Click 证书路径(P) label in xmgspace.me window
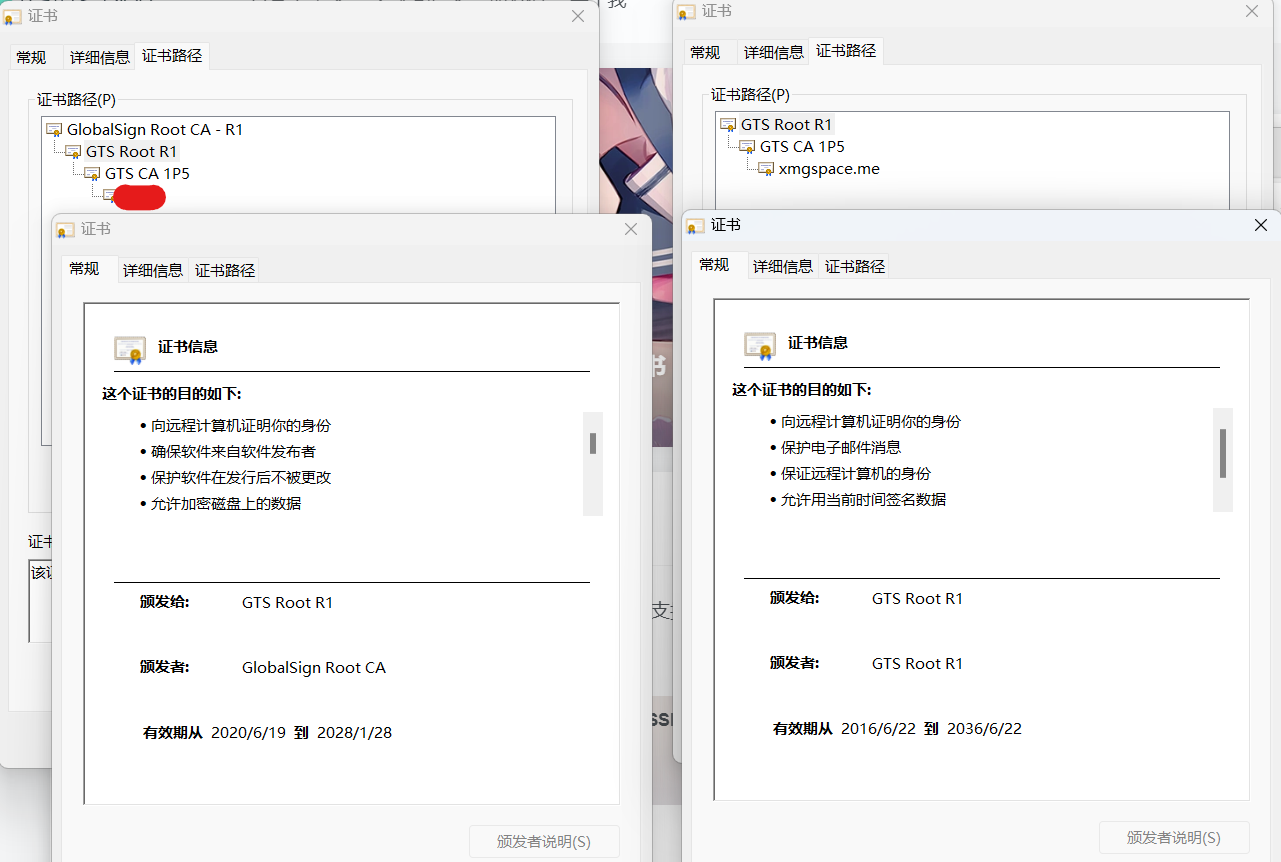 pyautogui.click(x=751, y=95)
